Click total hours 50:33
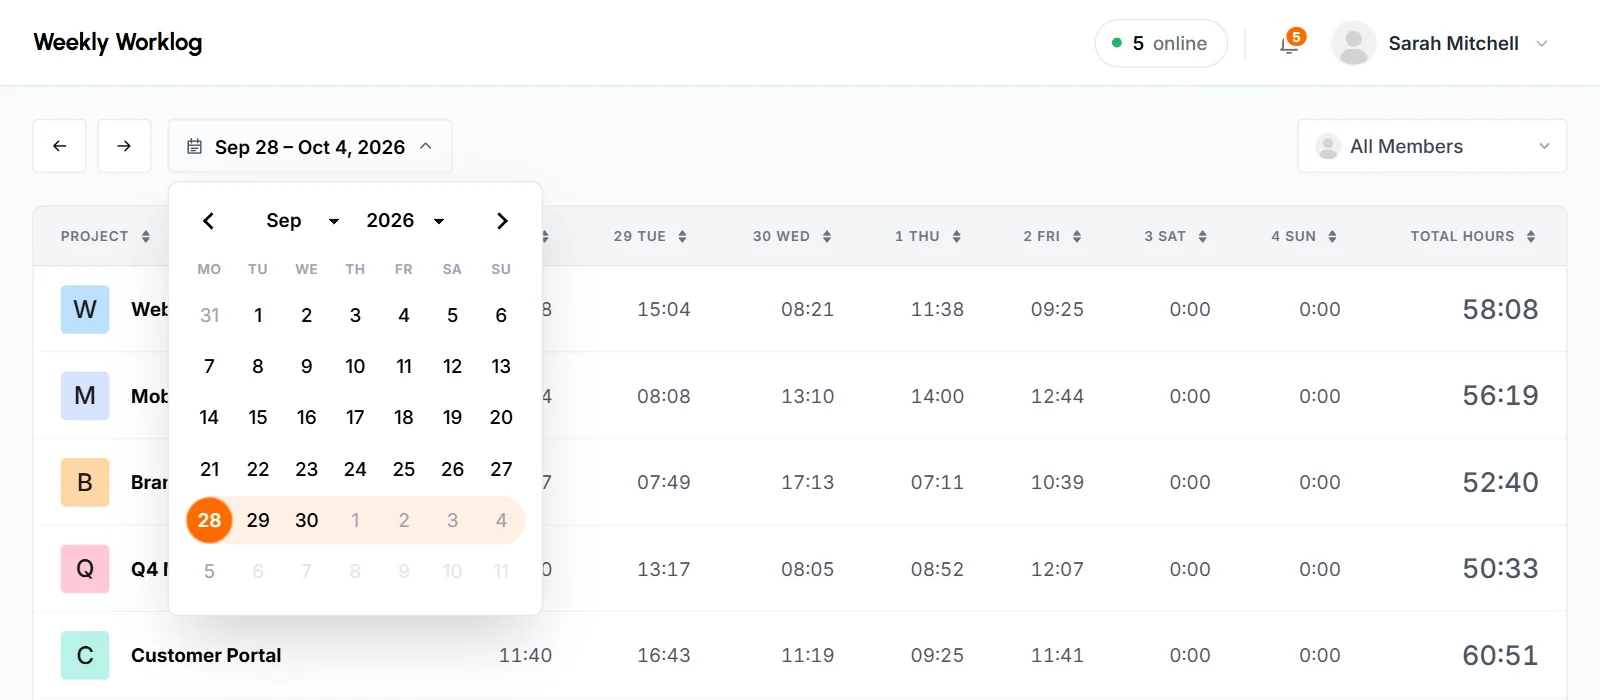 point(1500,569)
